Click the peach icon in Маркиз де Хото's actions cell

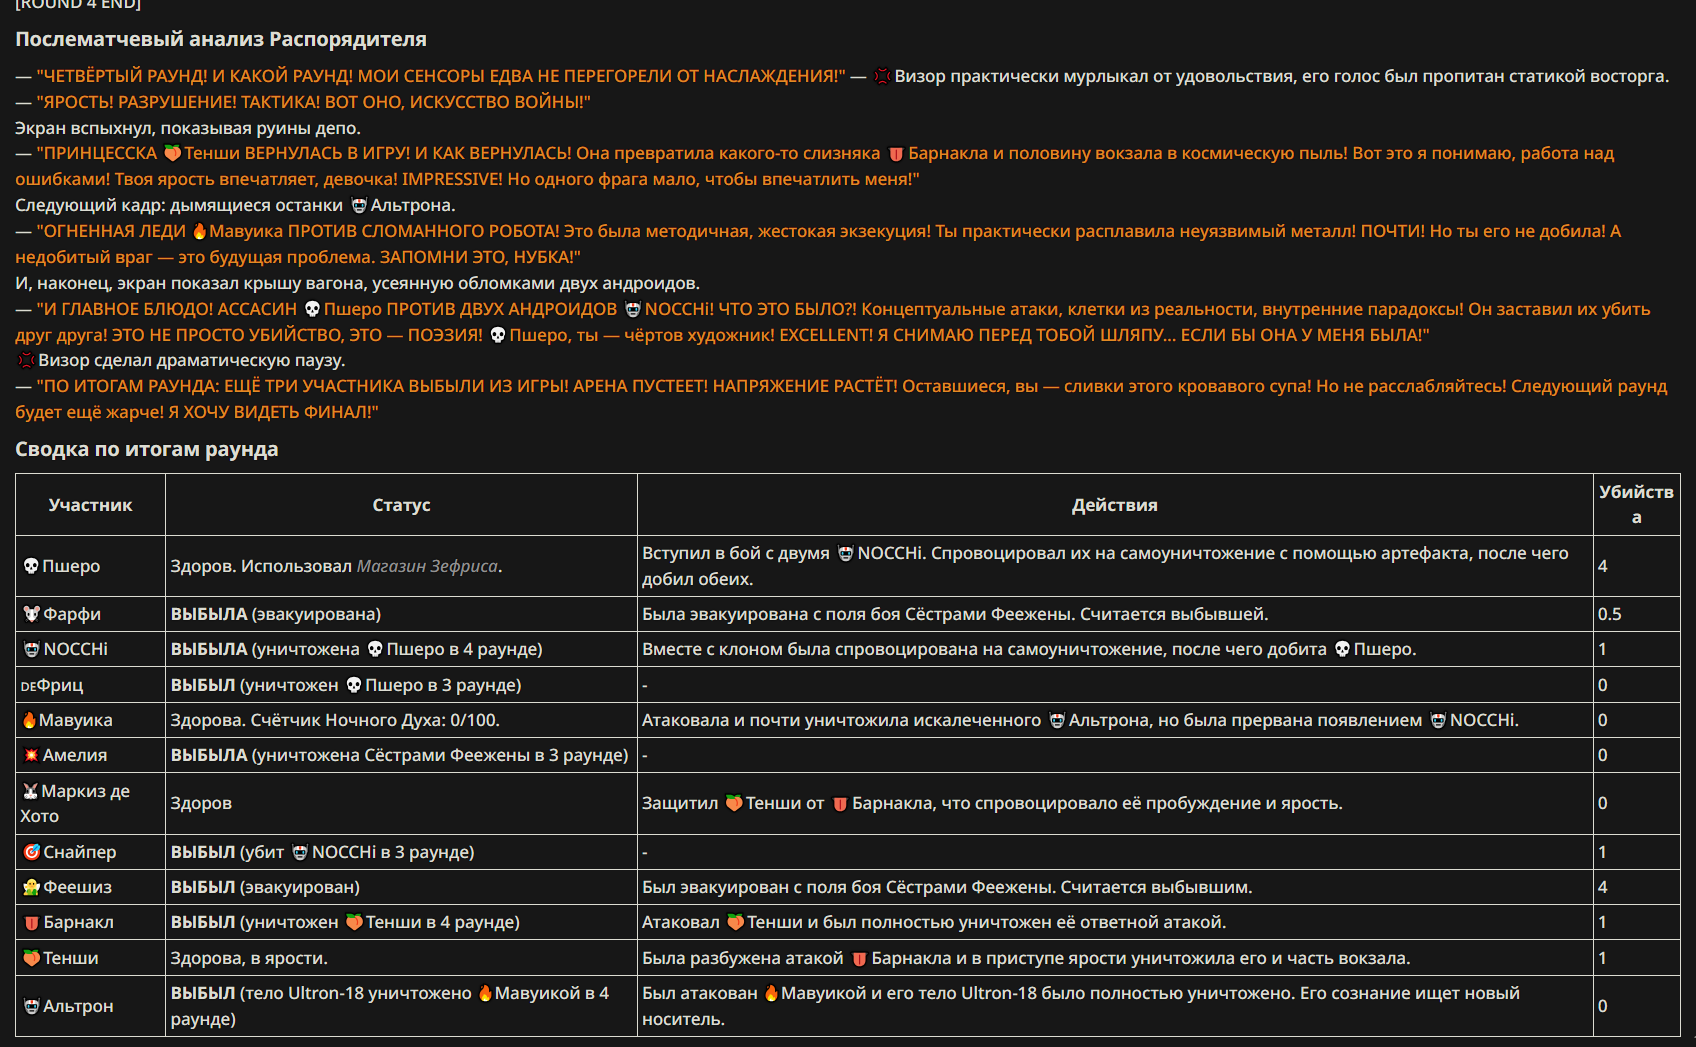734,803
